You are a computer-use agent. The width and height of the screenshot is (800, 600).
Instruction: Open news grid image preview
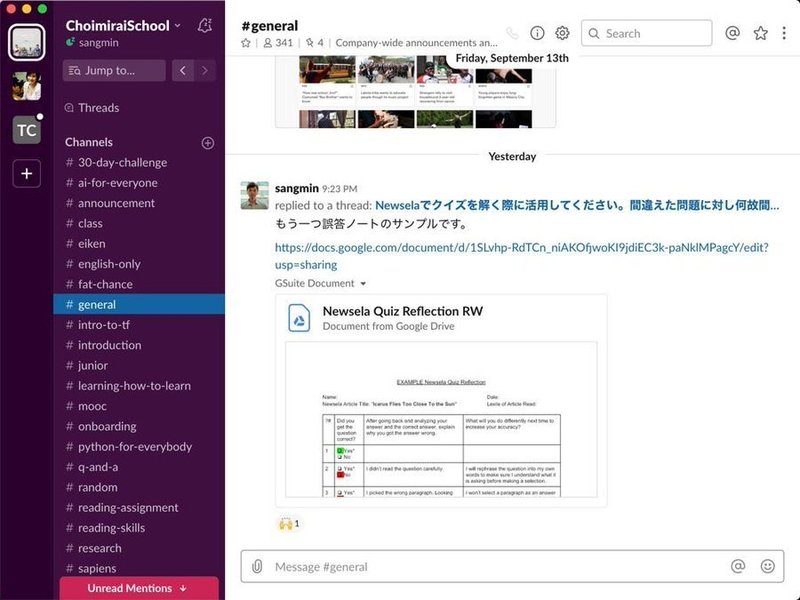click(415, 92)
